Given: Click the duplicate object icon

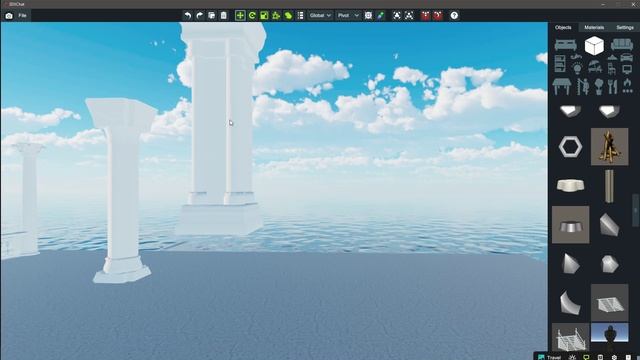Looking at the screenshot, I should 211,16.
